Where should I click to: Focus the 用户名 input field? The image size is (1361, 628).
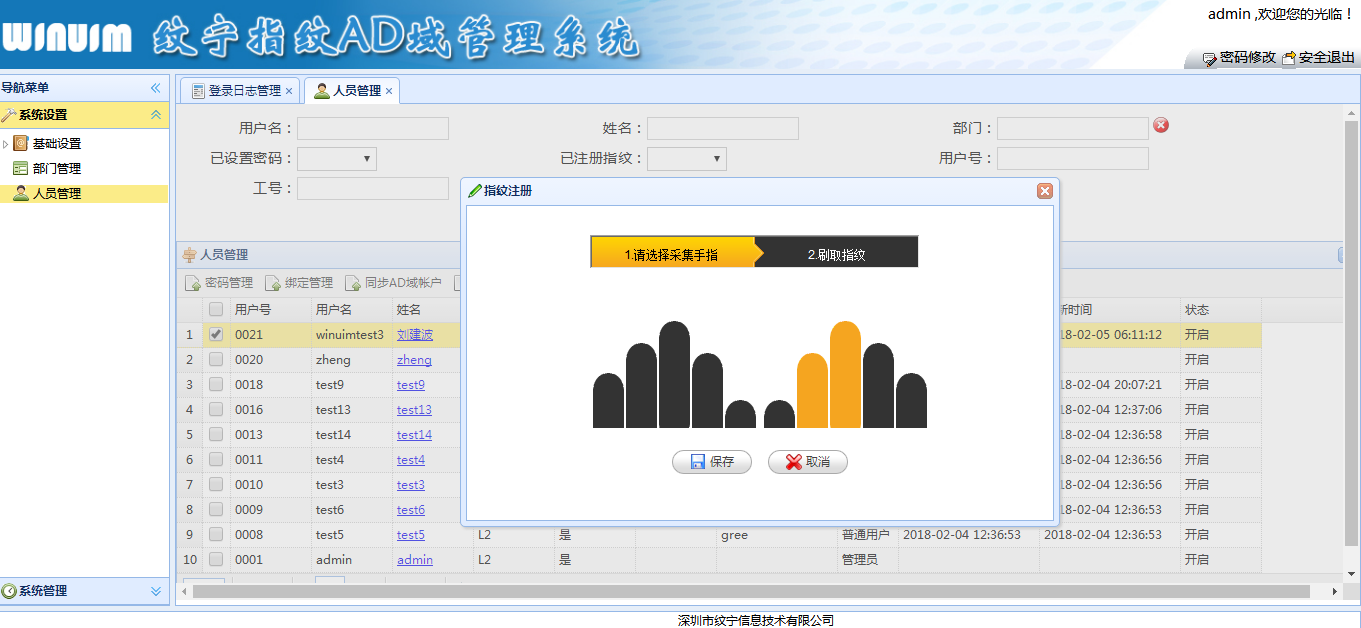[x=373, y=128]
